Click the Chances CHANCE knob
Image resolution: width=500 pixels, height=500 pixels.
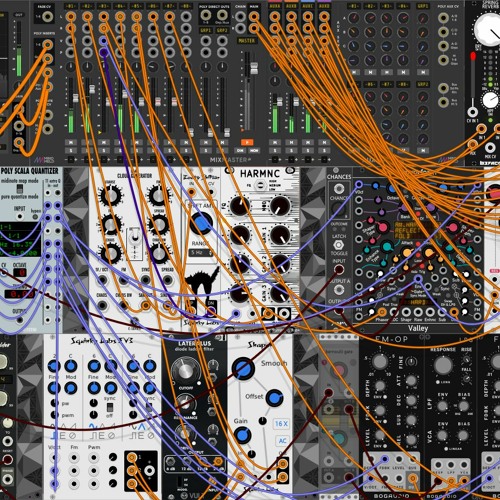point(338,209)
